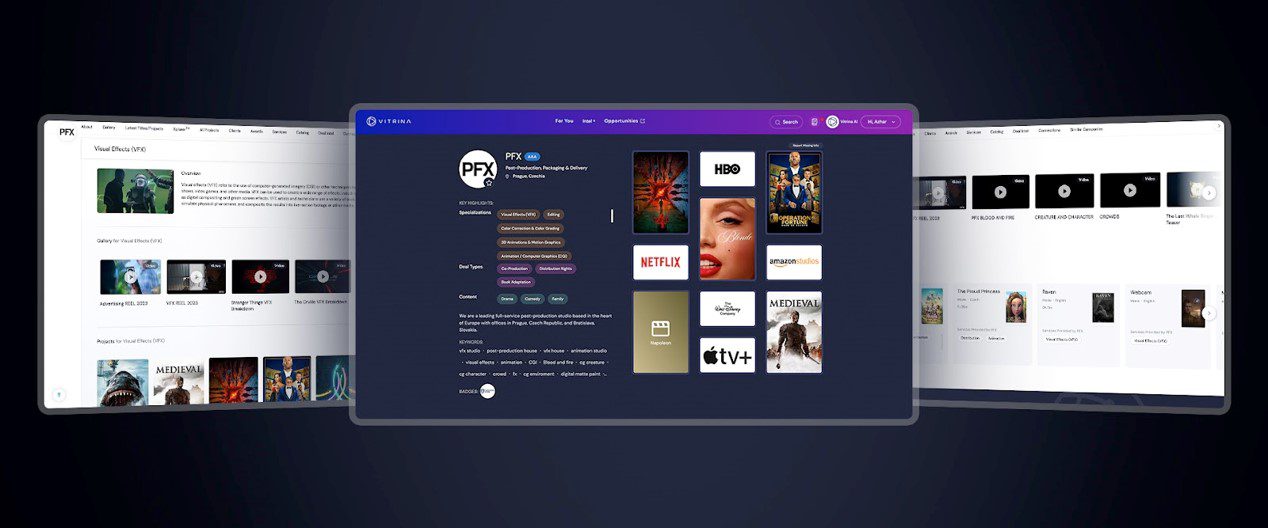Click the Netflix logo tile
The width and height of the screenshot is (1268, 528).
(660, 262)
